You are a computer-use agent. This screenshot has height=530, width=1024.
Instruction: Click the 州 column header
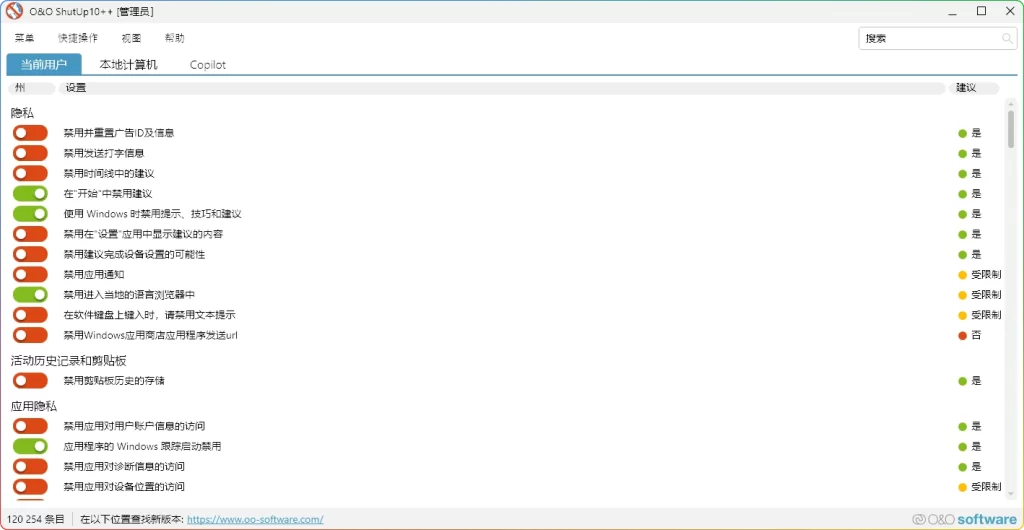[31, 88]
